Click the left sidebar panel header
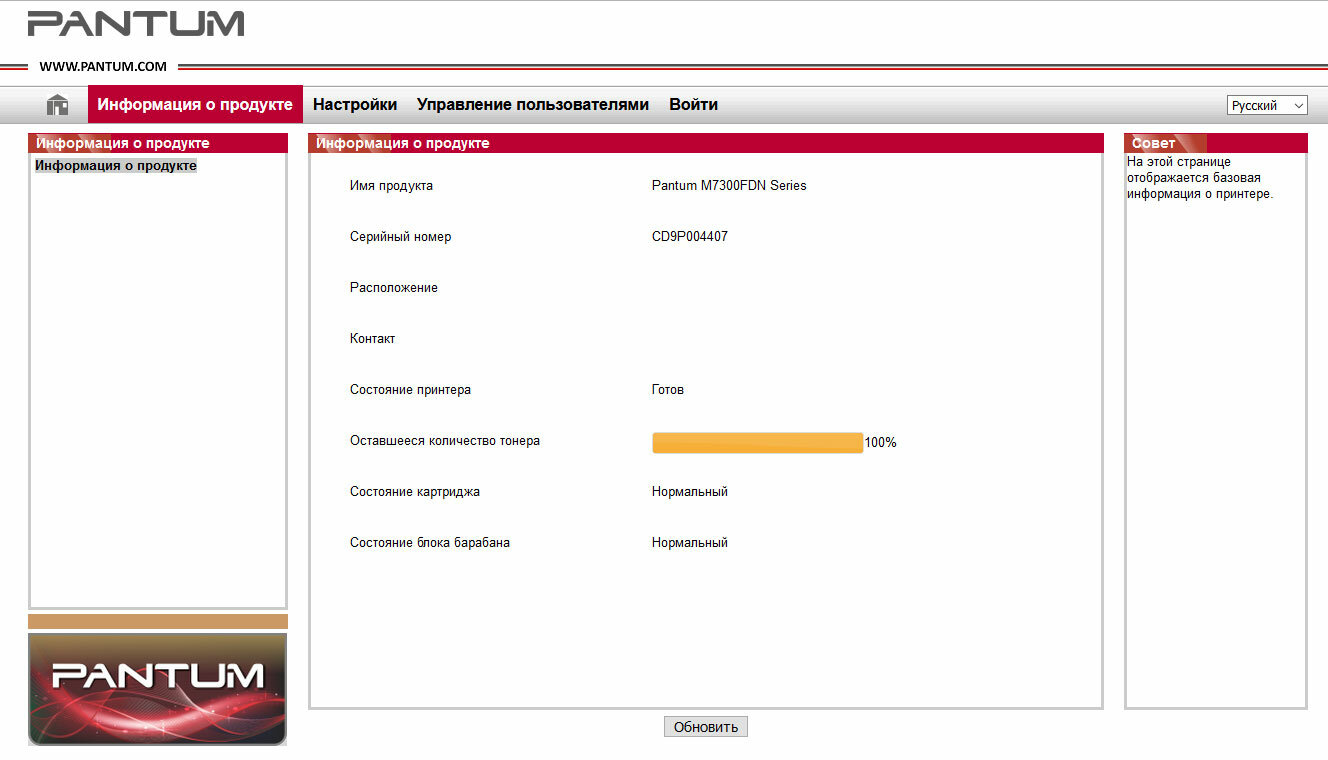The height and width of the screenshot is (760, 1328). [x=158, y=143]
